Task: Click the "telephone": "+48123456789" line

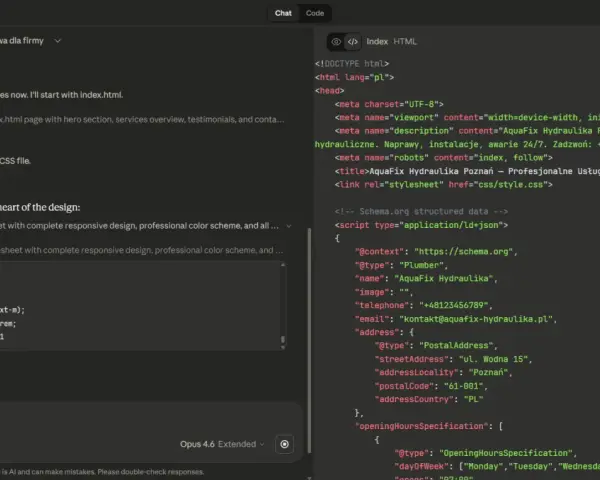Action: [424, 305]
